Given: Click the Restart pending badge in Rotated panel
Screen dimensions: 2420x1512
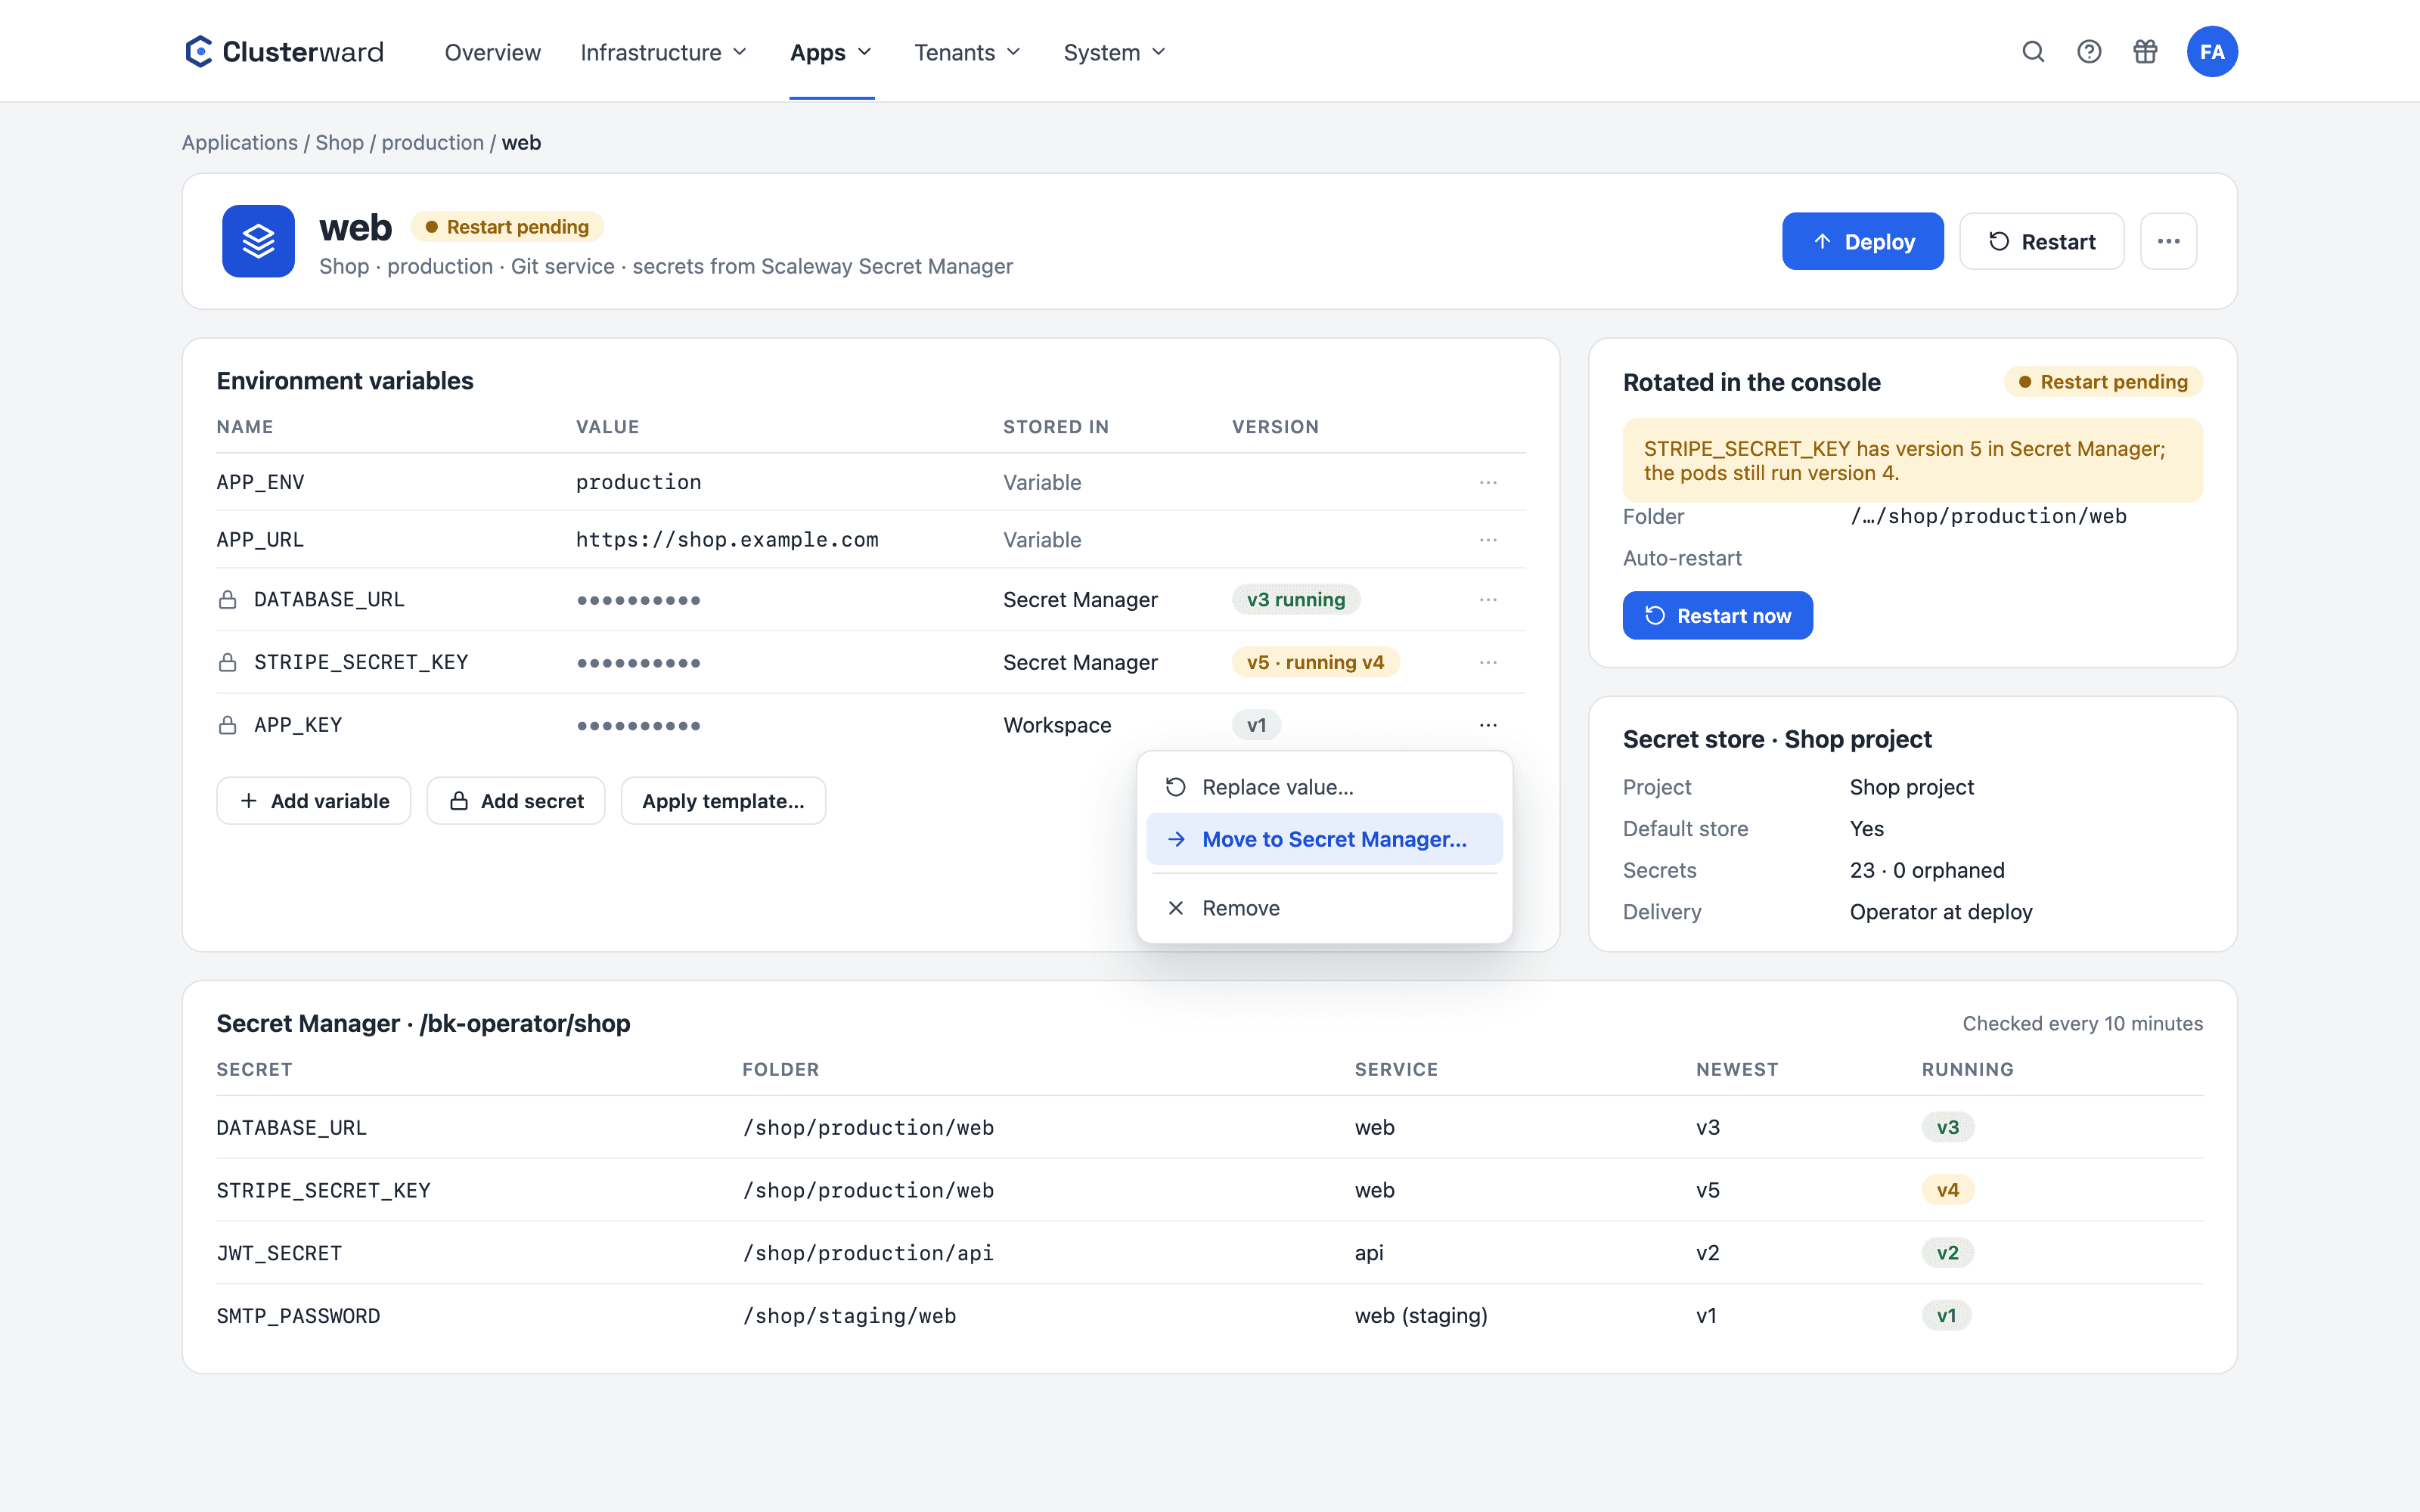Looking at the screenshot, I should pos(2103,382).
